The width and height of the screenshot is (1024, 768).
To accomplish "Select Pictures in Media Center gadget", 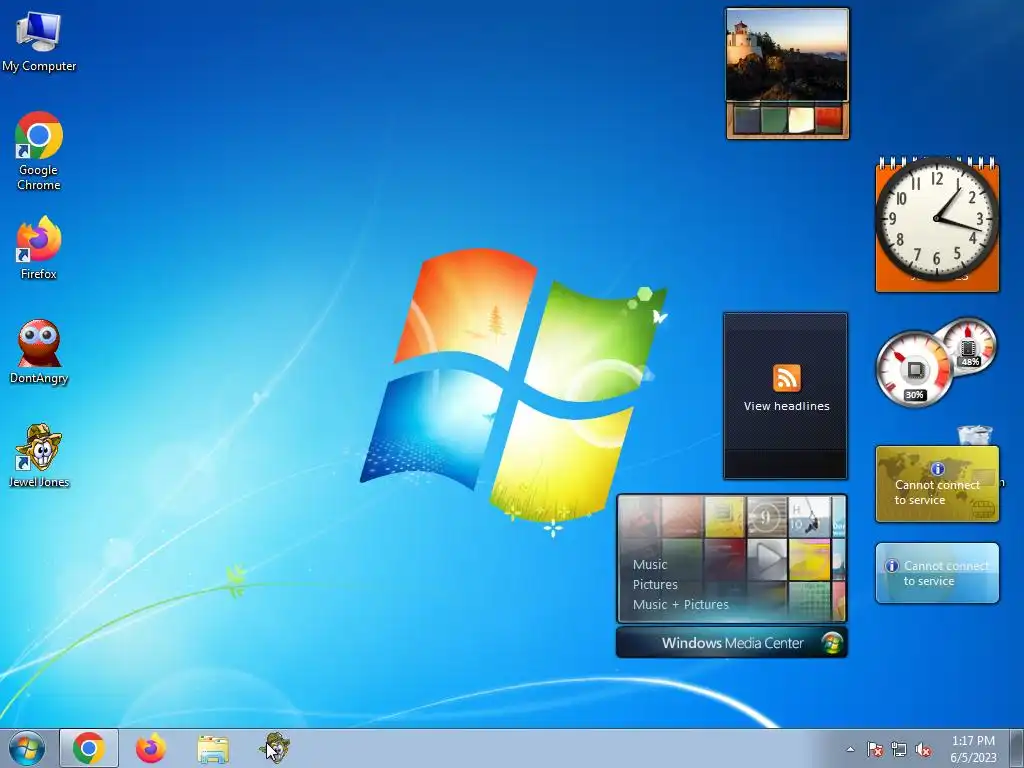I will pos(655,584).
